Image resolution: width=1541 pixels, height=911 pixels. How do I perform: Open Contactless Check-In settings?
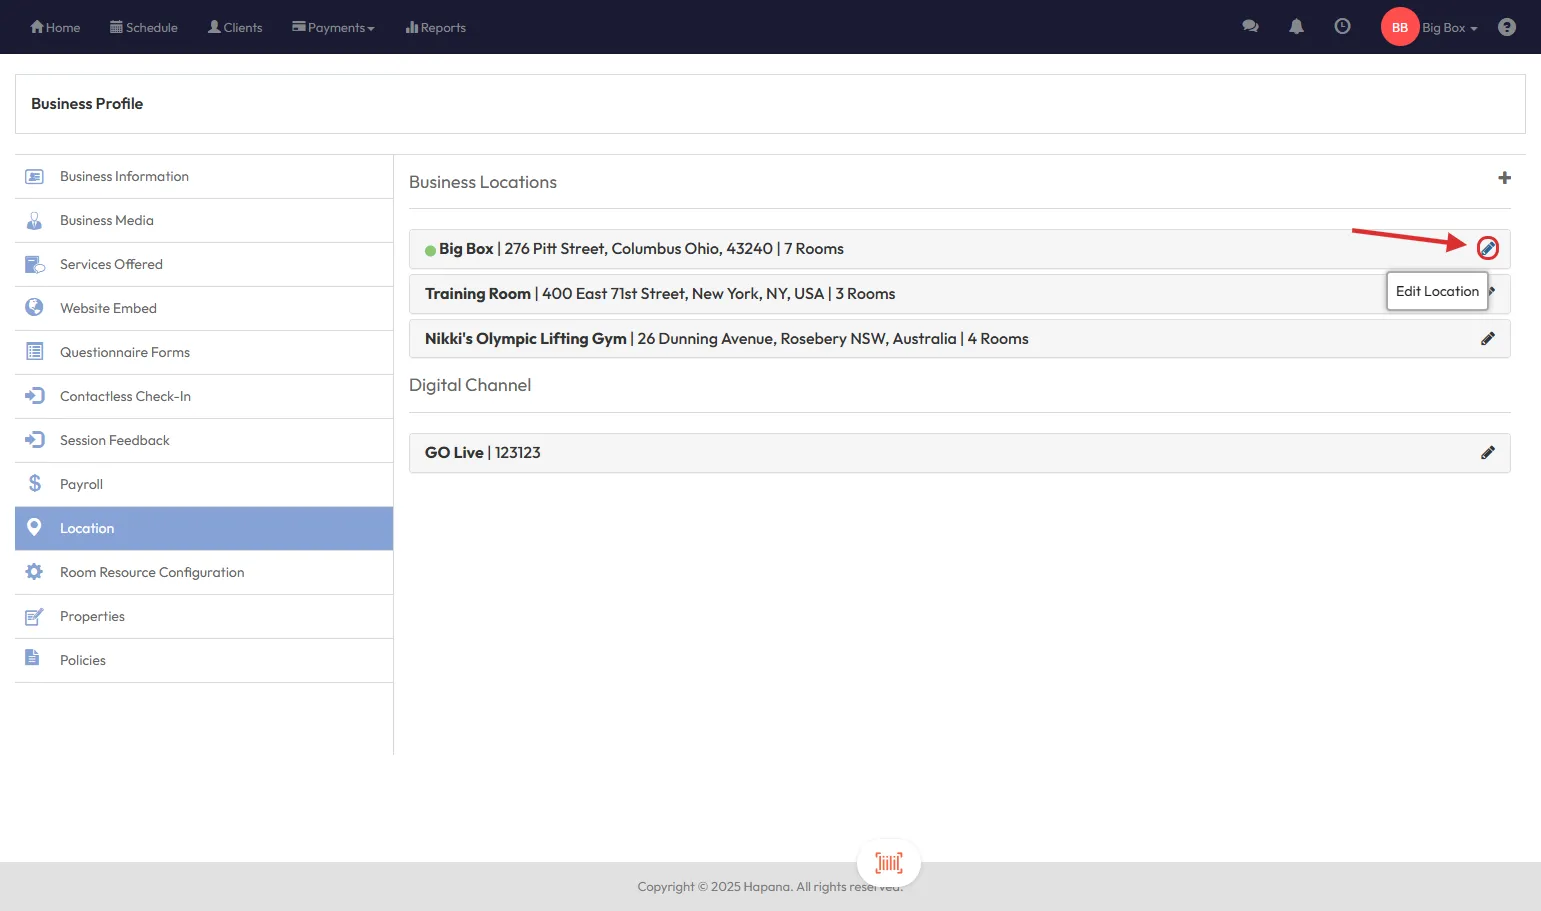click(x=125, y=397)
